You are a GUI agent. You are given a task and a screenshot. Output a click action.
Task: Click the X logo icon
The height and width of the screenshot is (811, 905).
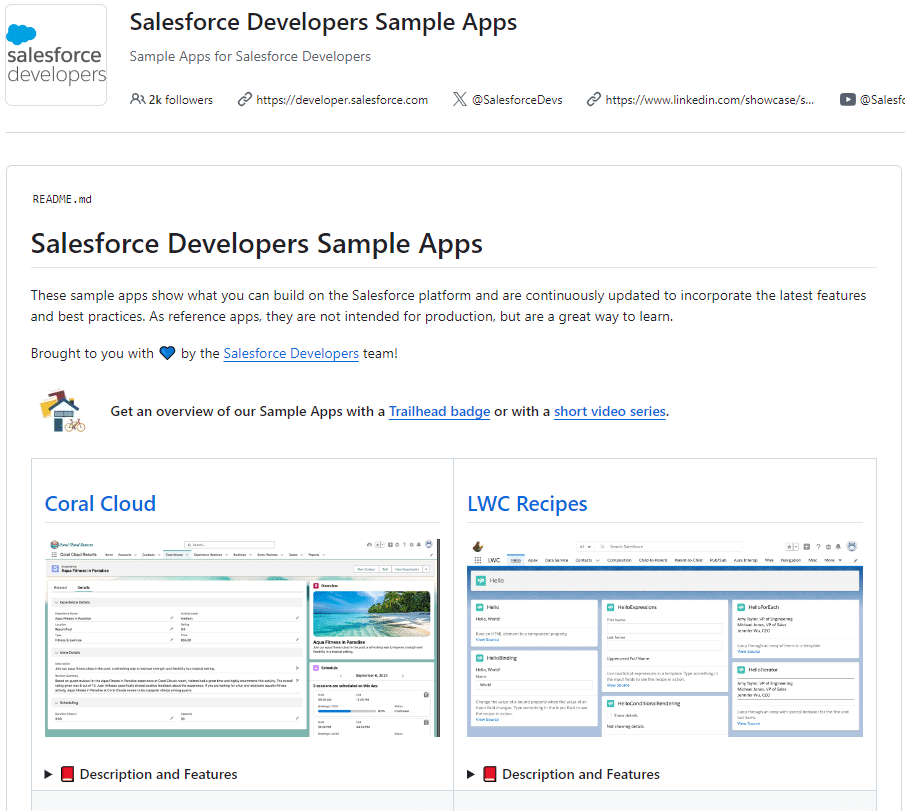pyautogui.click(x=459, y=99)
